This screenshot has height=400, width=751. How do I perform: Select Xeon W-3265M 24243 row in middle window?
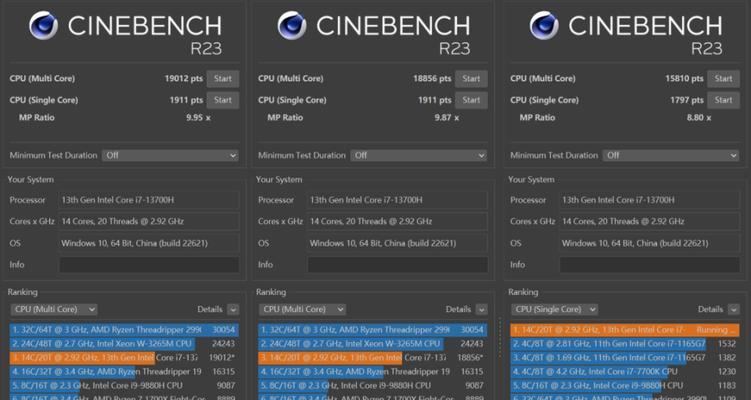373,343
